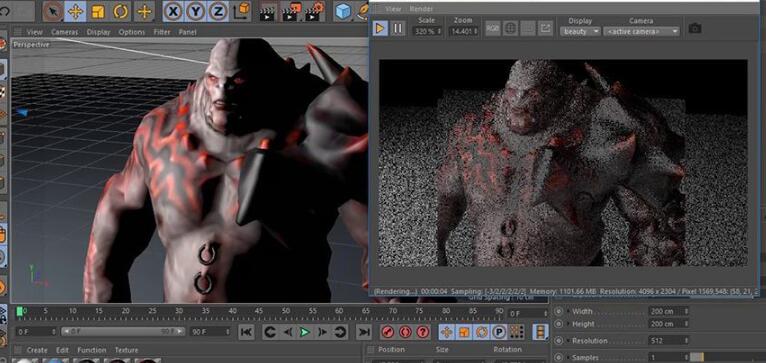766x363 pixels.
Task: Open viewport Panel menu
Action: [x=187, y=32]
